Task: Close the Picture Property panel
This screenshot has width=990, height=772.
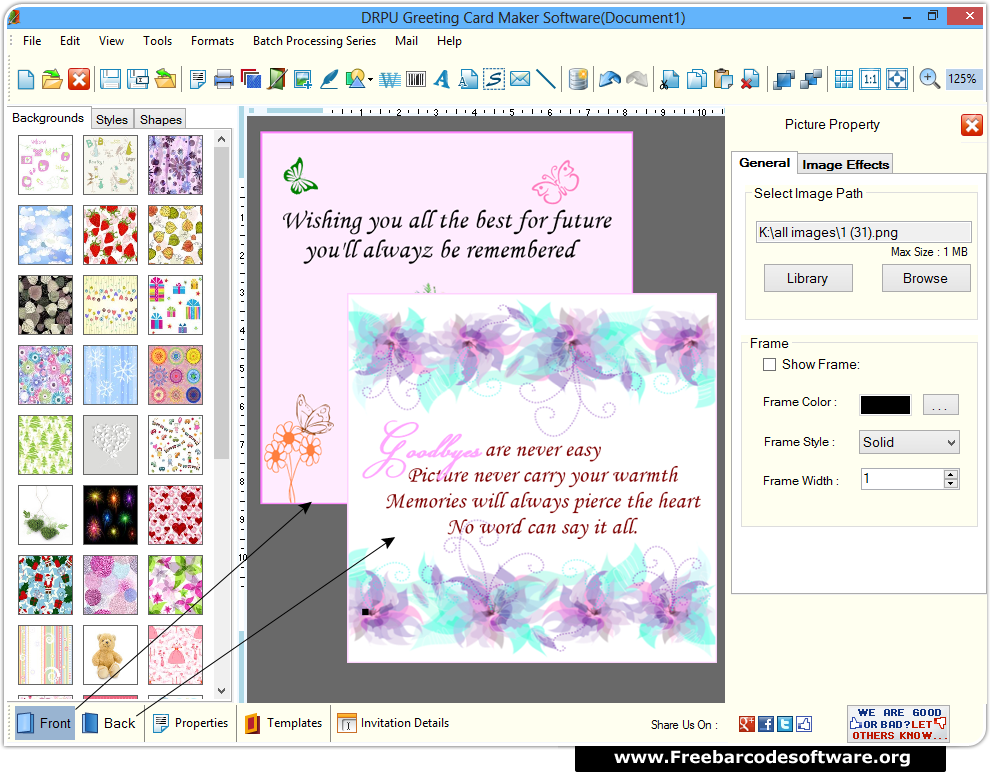Action: [972, 125]
